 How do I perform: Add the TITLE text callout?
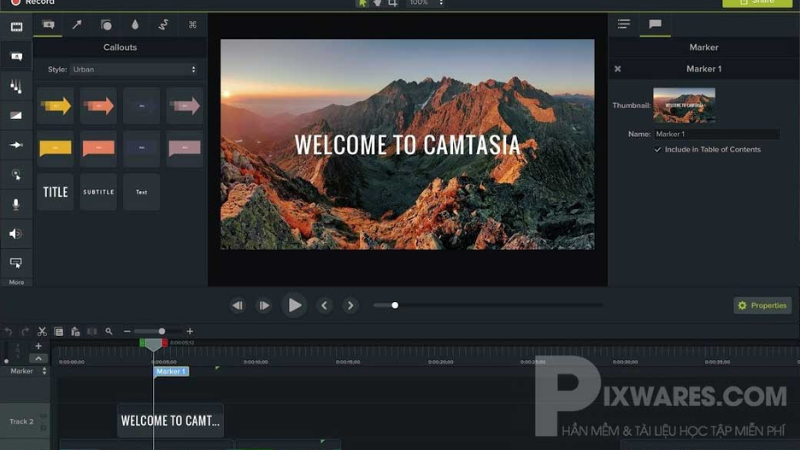[55, 192]
